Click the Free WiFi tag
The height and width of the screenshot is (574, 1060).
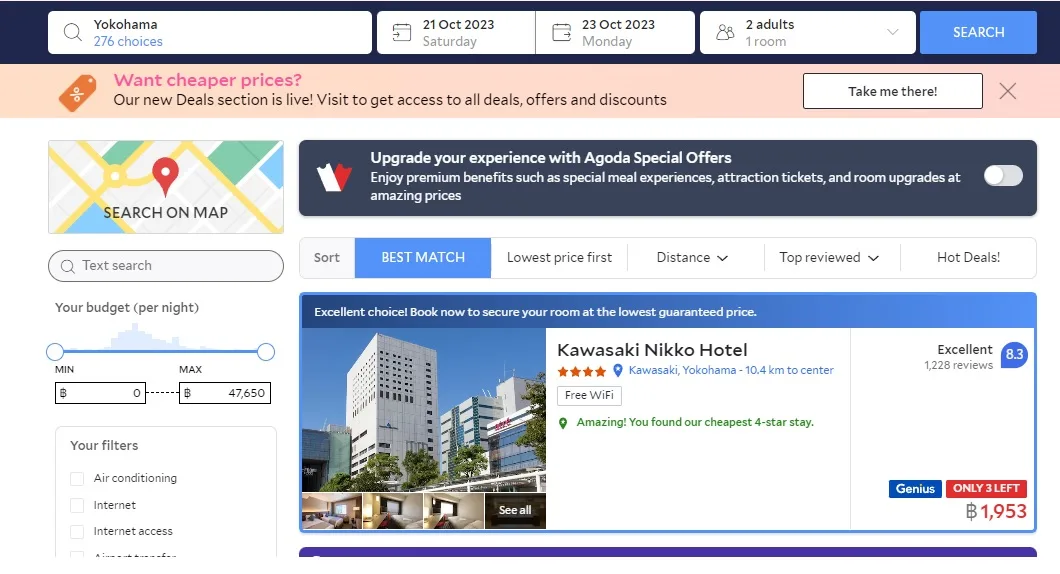pyautogui.click(x=589, y=396)
